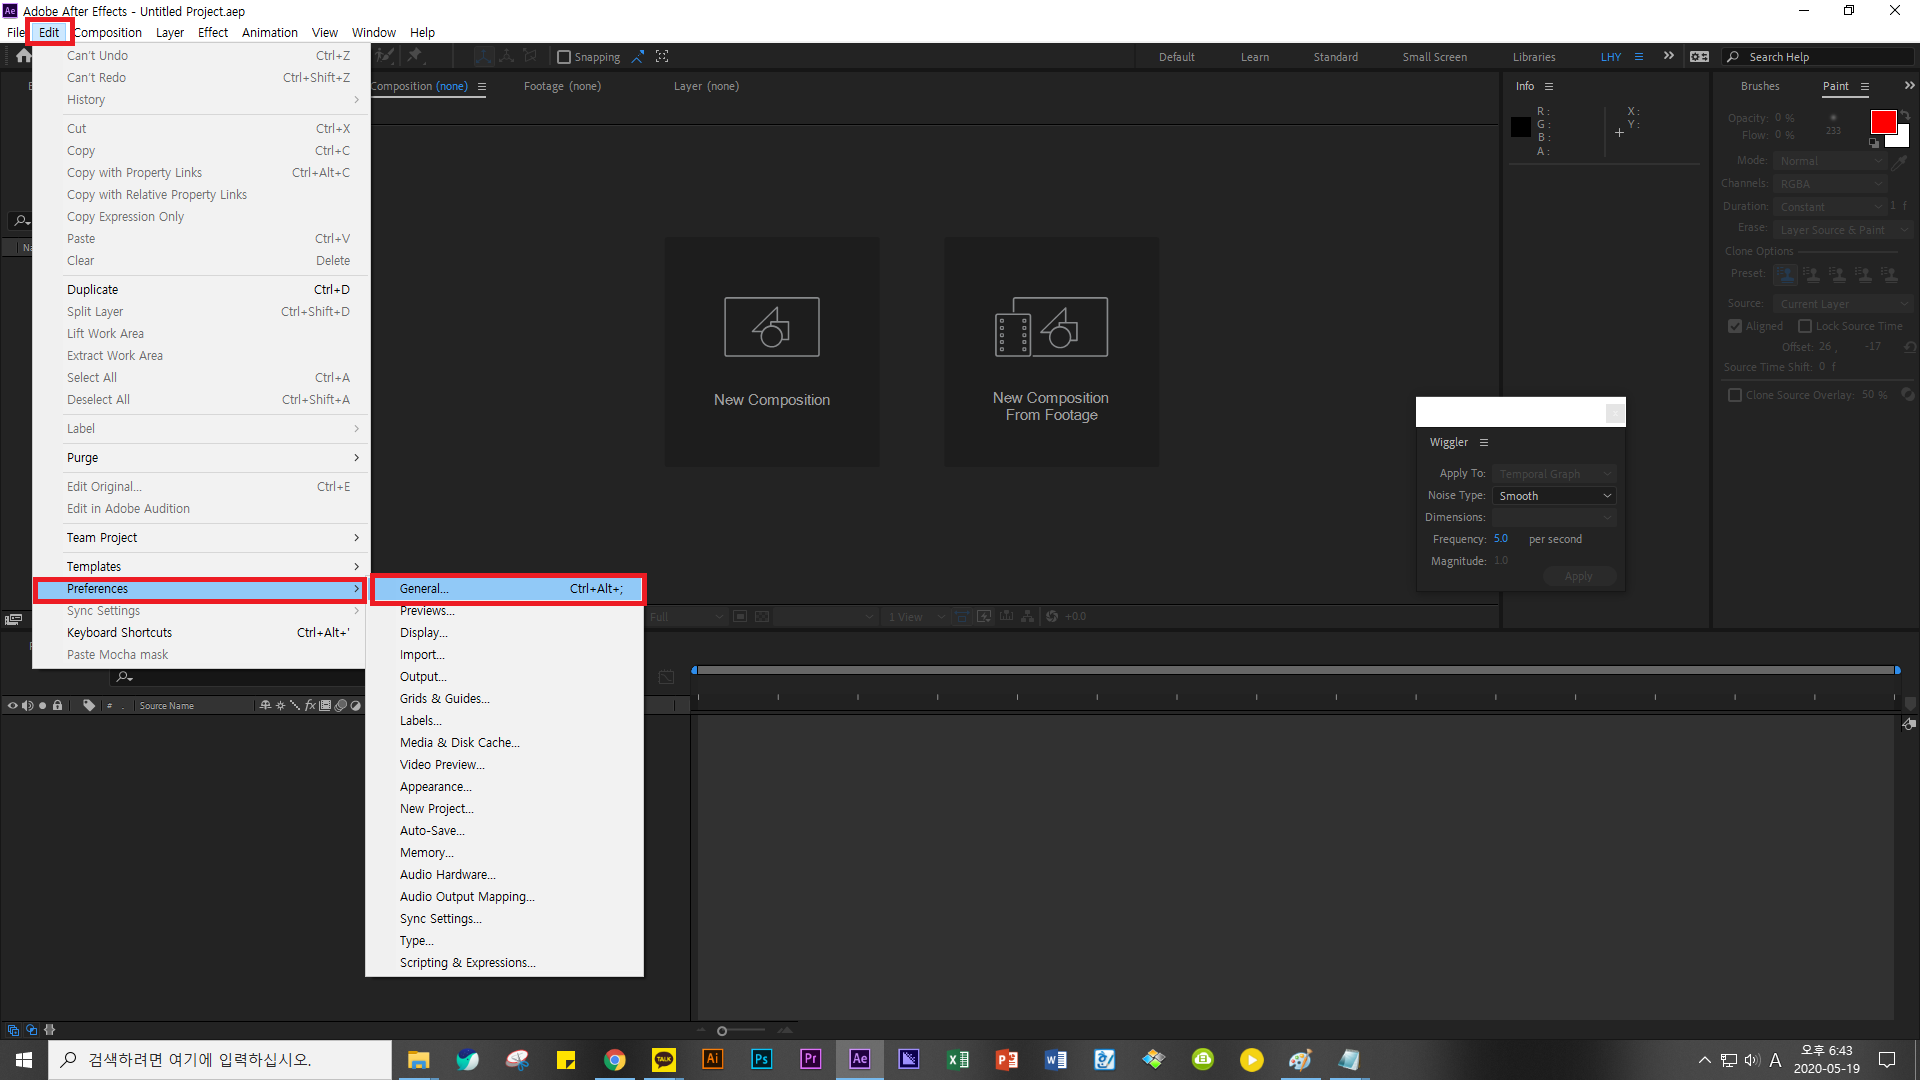This screenshot has width=1920, height=1080.
Task: Open the Premiere Pro taskbar icon
Action: point(810,1059)
